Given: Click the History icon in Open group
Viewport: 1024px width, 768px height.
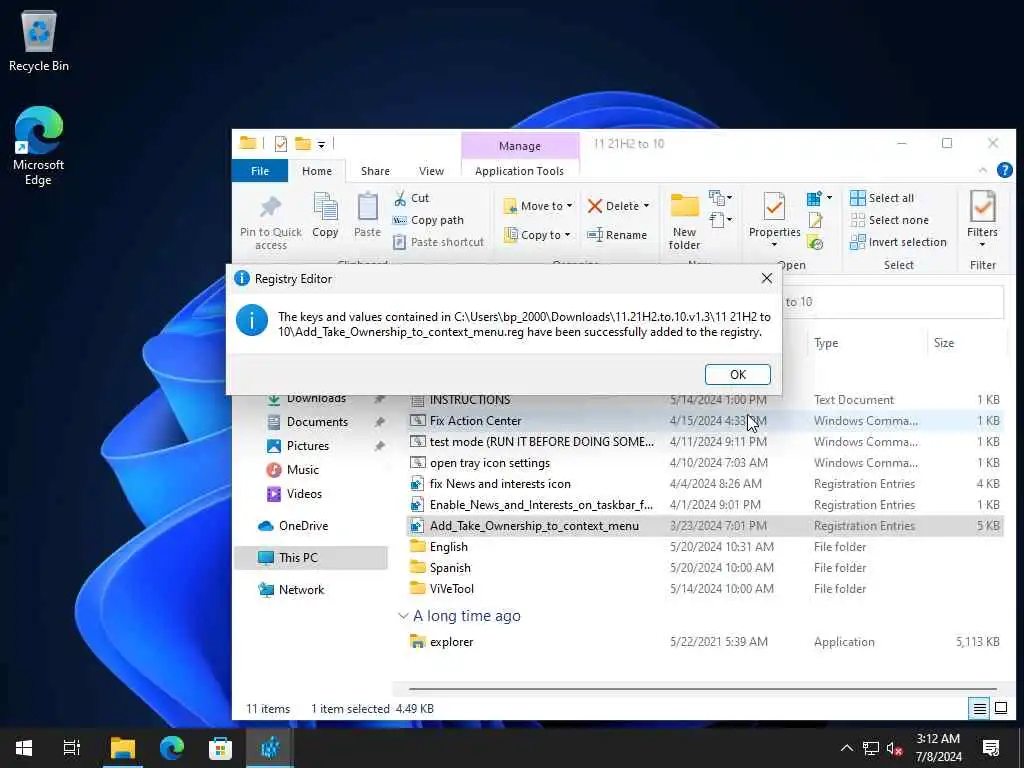Looking at the screenshot, I should 815,243.
